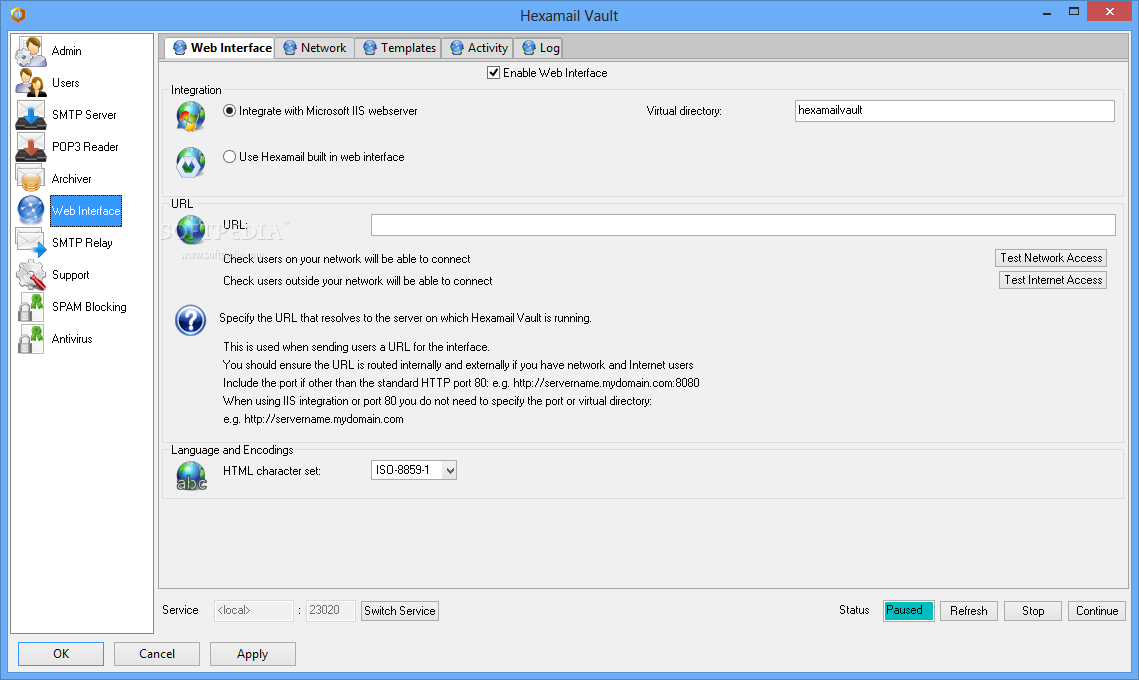Viewport: 1139px width, 680px height.
Task: Select the Users label in sidebar
Action: 65,83
